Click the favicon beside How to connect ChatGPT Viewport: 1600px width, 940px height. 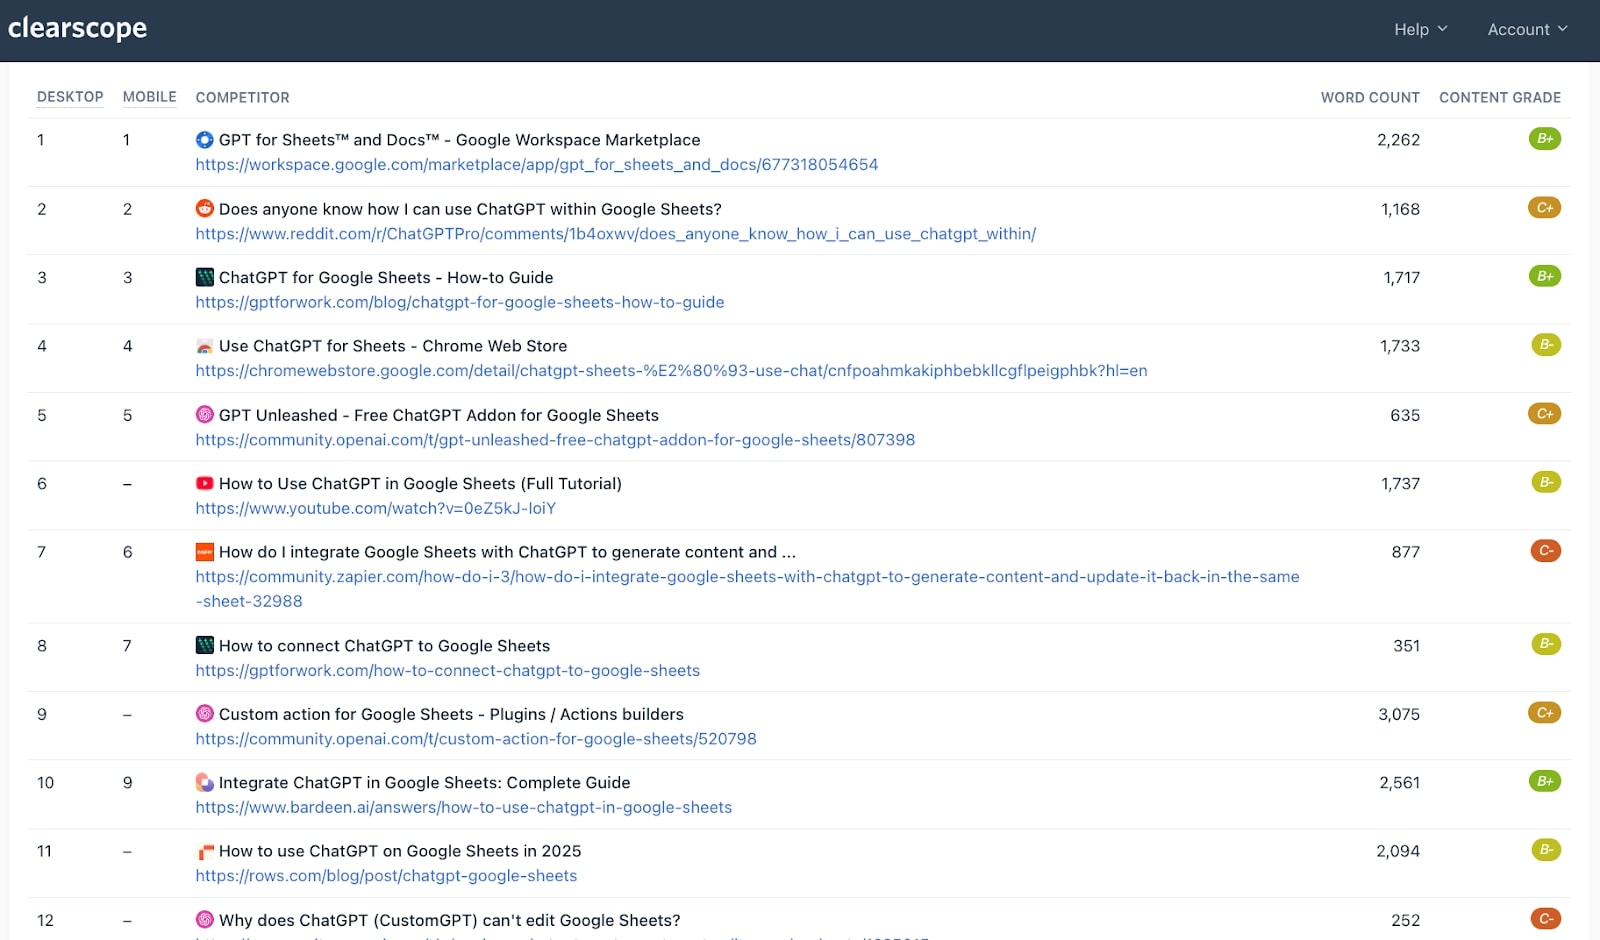click(205, 646)
